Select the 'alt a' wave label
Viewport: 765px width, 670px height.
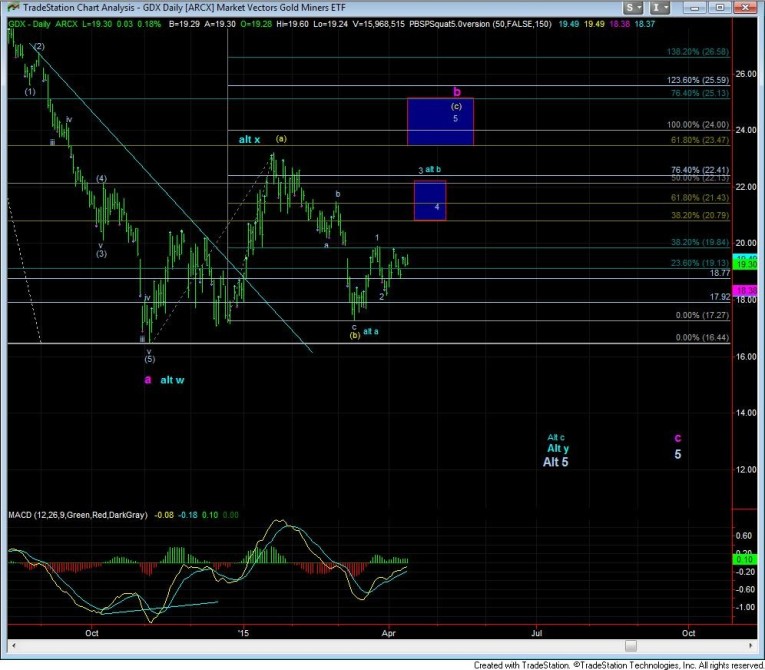pyautogui.click(x=371, y=331)
